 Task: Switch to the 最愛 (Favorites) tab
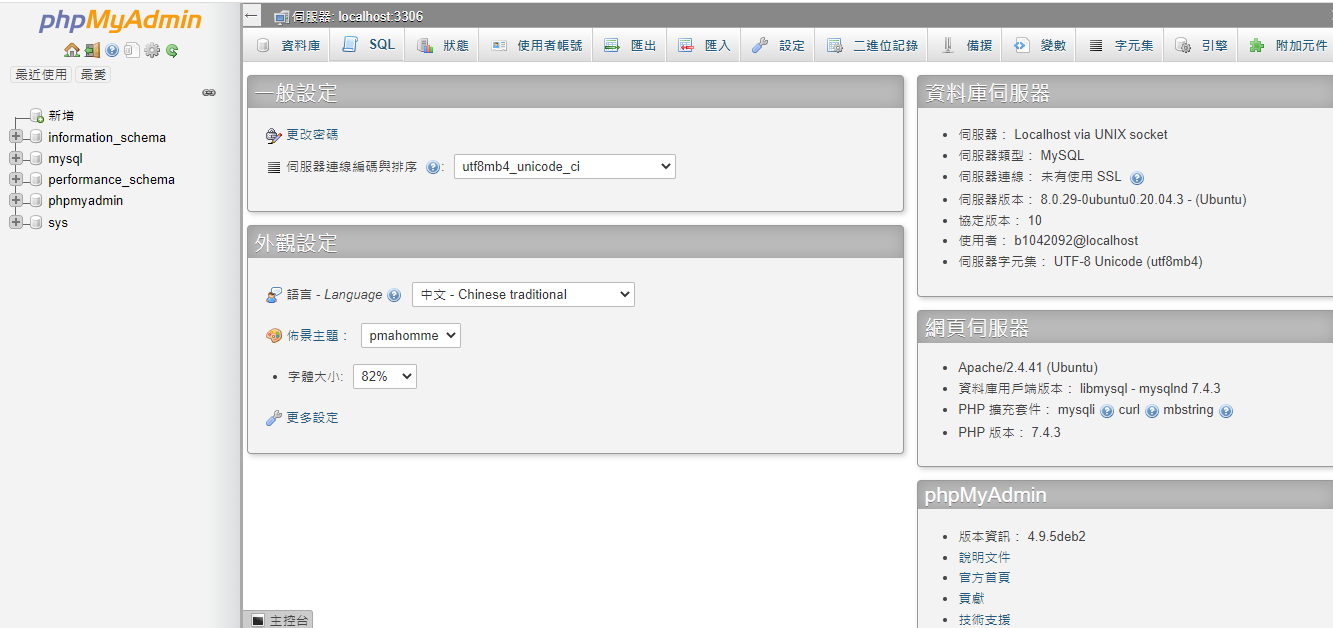tap(92, 73)
